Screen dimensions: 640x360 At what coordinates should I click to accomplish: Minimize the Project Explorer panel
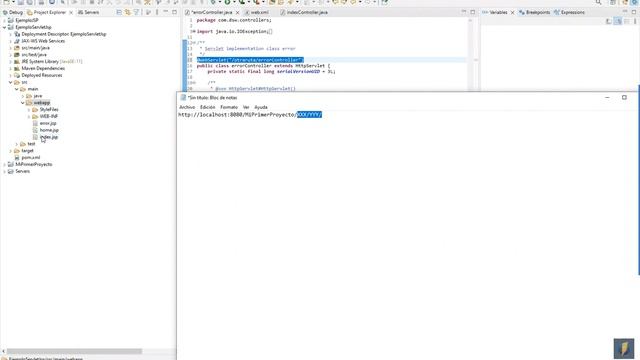click(166, 12)
